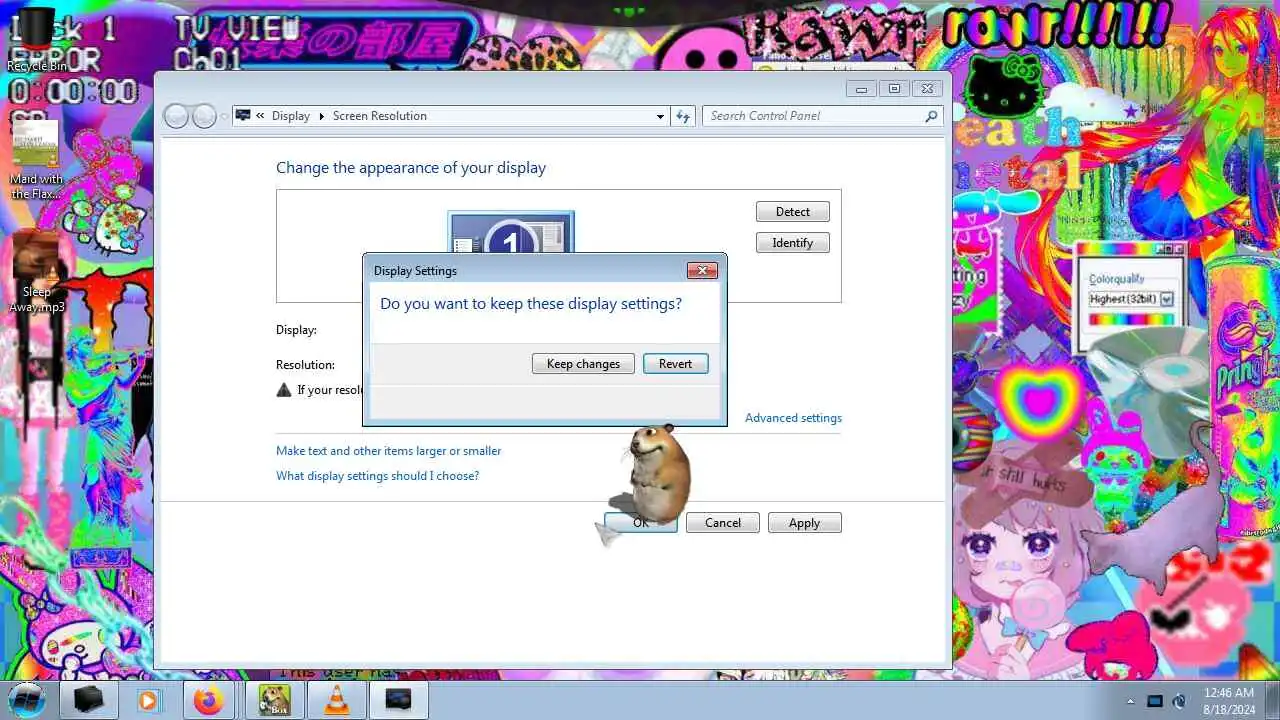
Task: Select the Screen Resolution window taskbar icon
Action: pos(398,700)
